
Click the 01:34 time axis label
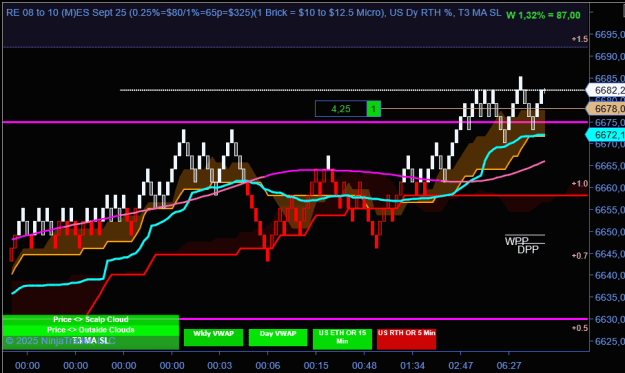pyautogui.click(x=413, y=365)
